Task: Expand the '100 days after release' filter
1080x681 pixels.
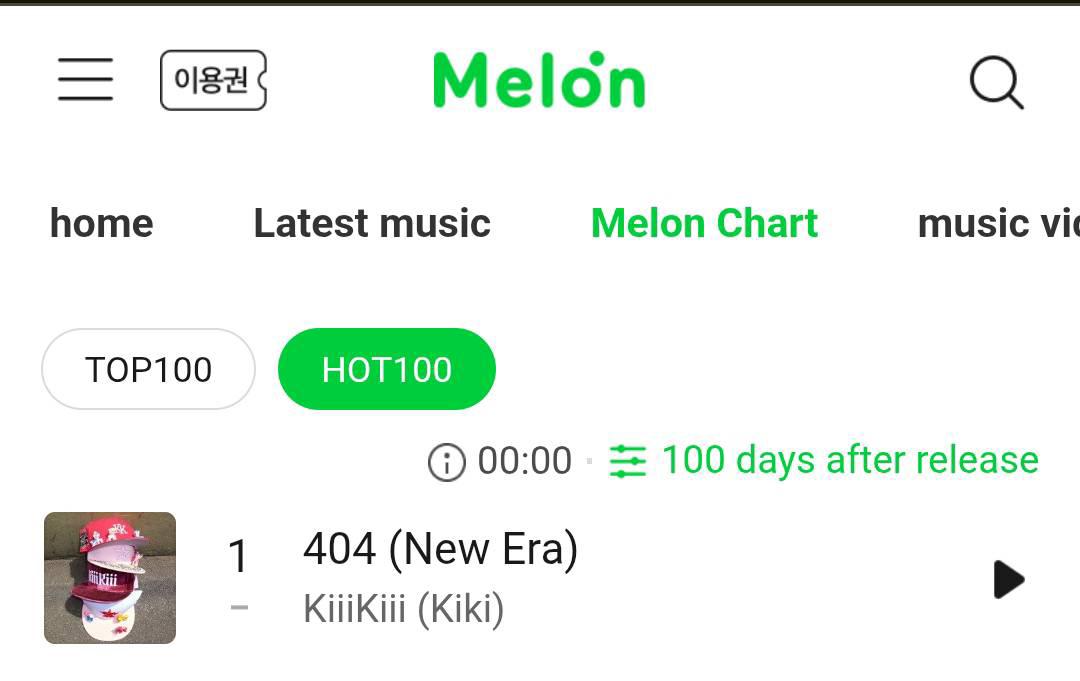Action: click(x=850, y=460)
